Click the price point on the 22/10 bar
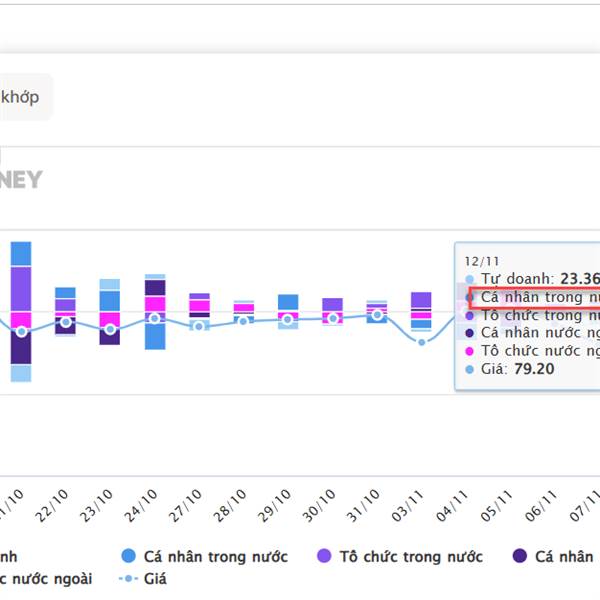 point(66,322)
